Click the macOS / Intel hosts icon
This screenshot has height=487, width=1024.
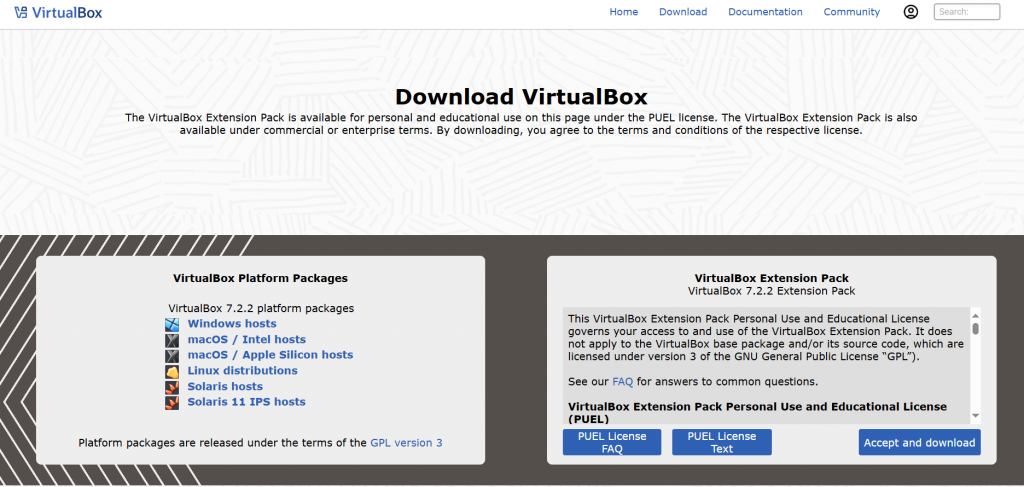172,339
